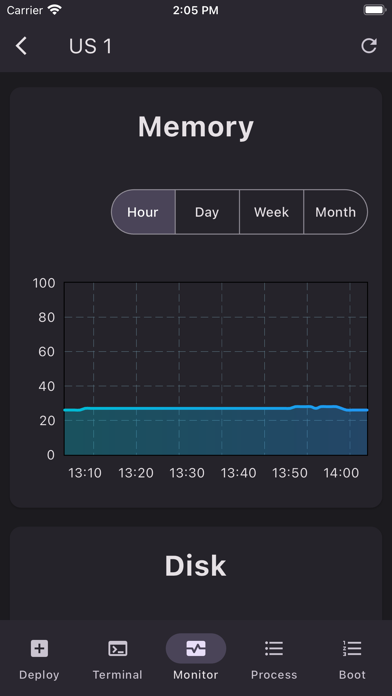The image size is (392, 696).
Task: Click the 2:05 PM clock
Action: (x=196, y=10)
